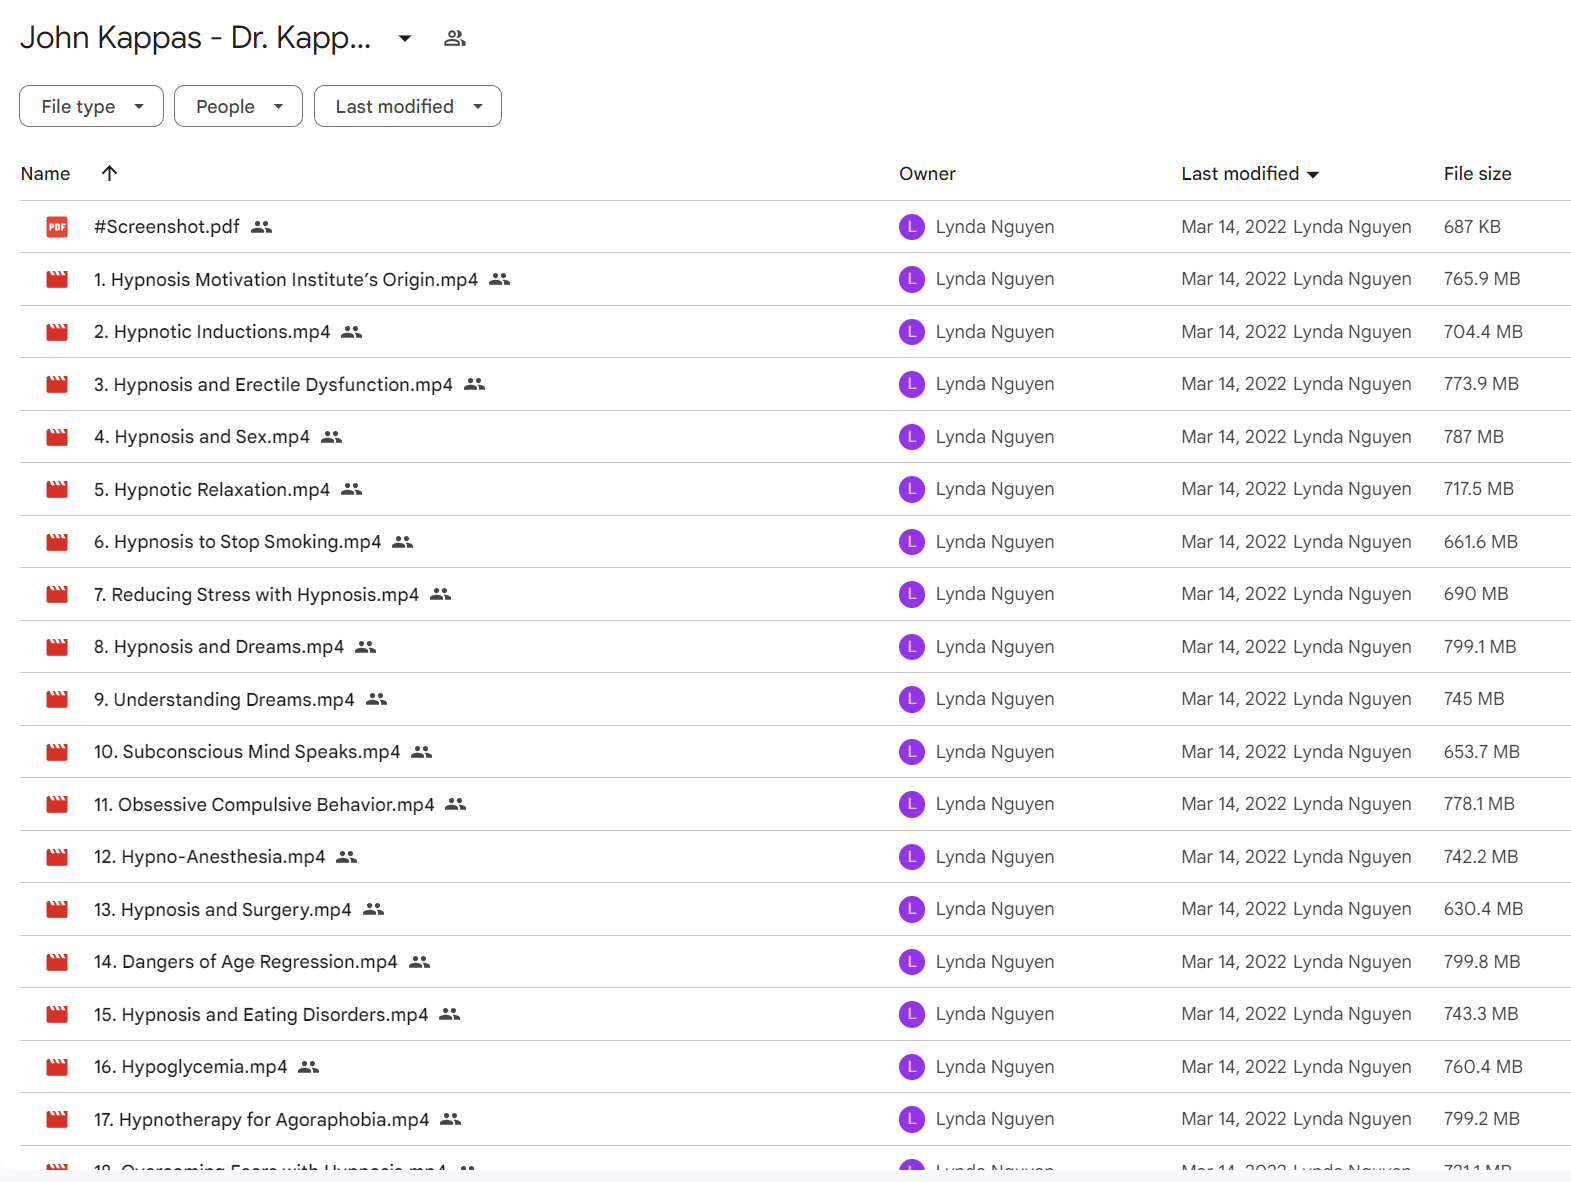Click video icon for Hypnosis and Surgery
The image size is (1571, 1182).
[57, 909]
